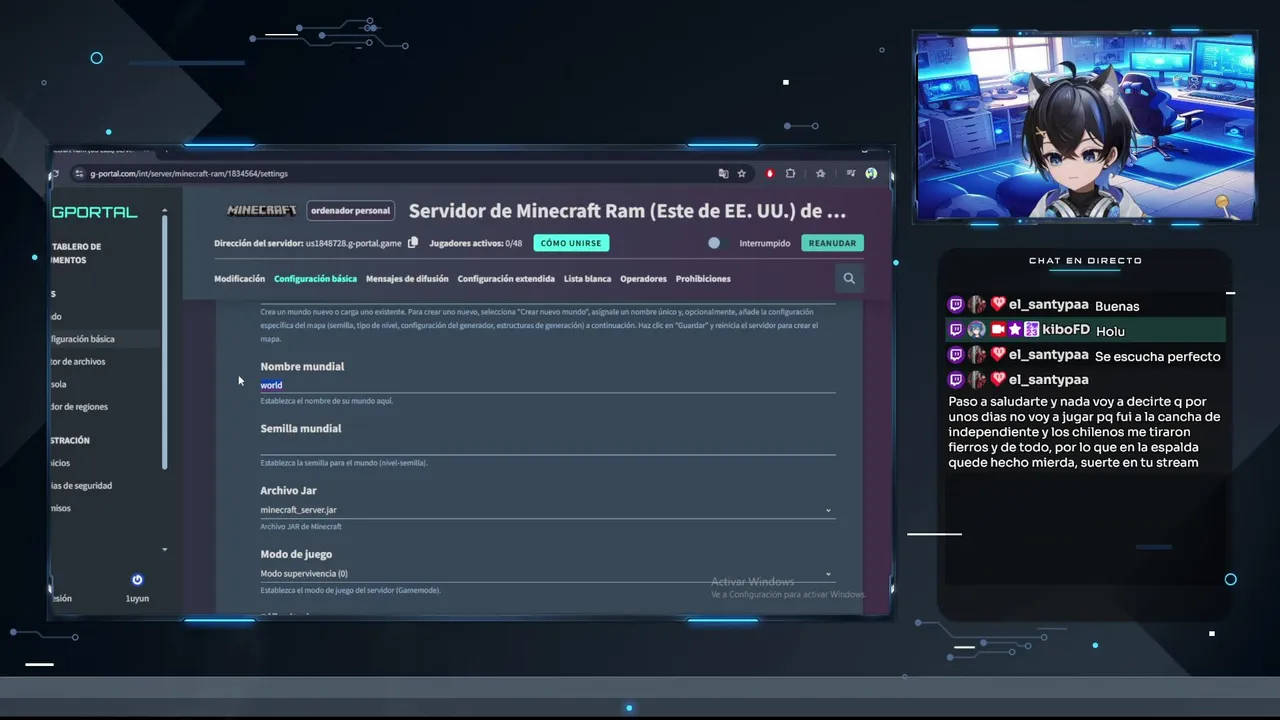This screenshot has height=720, width=1280.
Task: Open the Prohibiciones tab
Action: (703, 279)
